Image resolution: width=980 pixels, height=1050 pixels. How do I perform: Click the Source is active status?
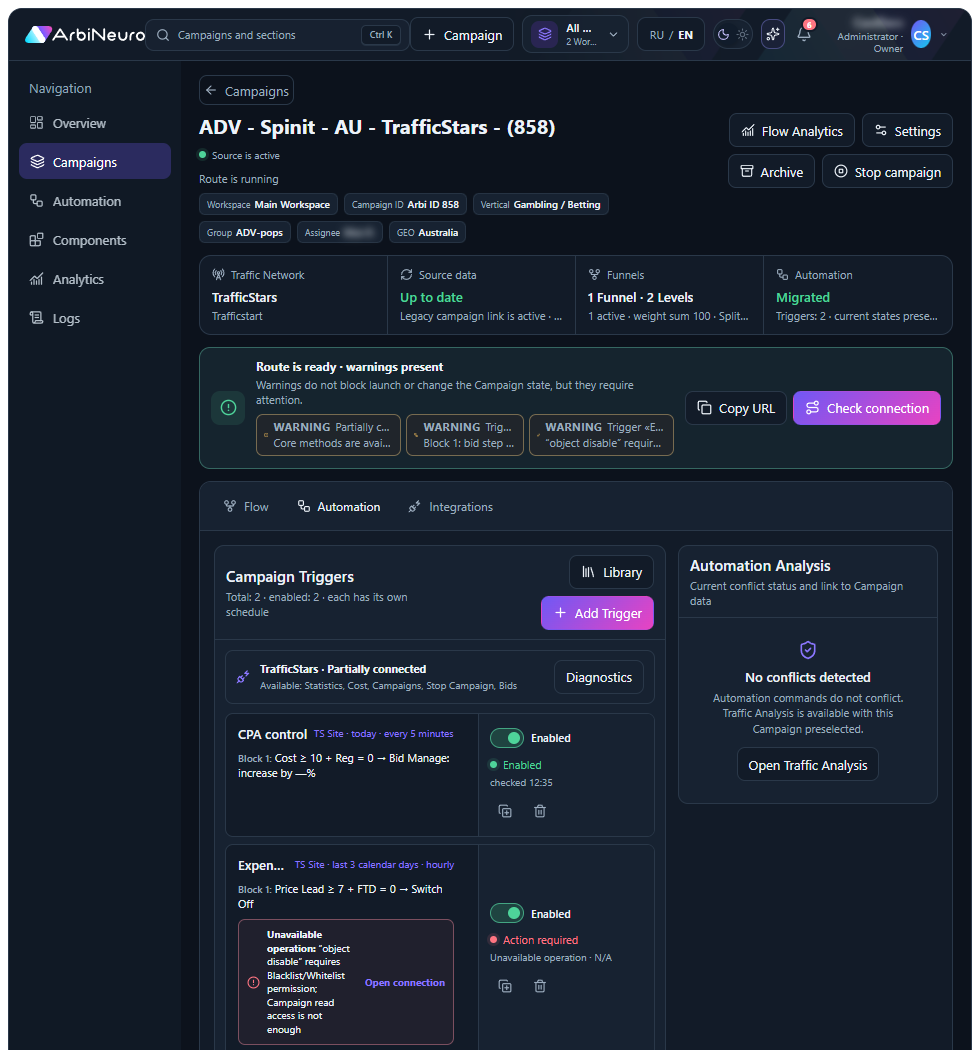click(x=240, y=155)
